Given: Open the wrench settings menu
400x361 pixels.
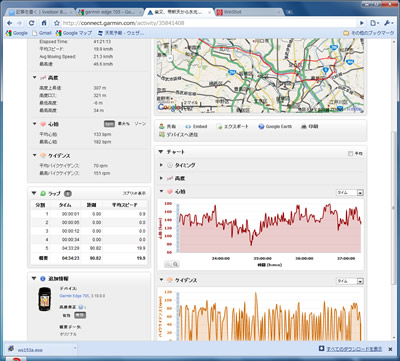Looking at the screenshot, I should tap(388, 23).
